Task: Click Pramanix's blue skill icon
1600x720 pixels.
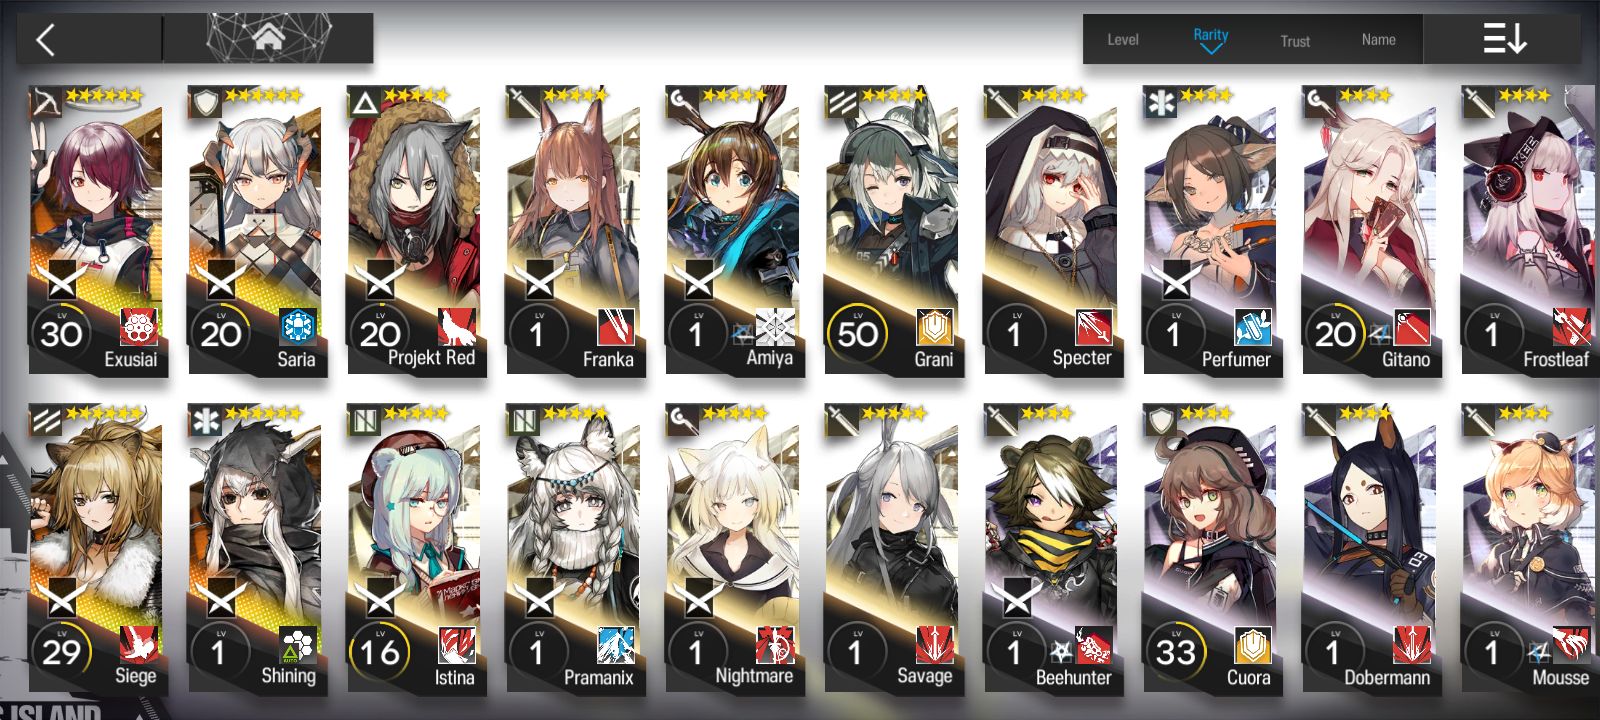Action: 616,645
